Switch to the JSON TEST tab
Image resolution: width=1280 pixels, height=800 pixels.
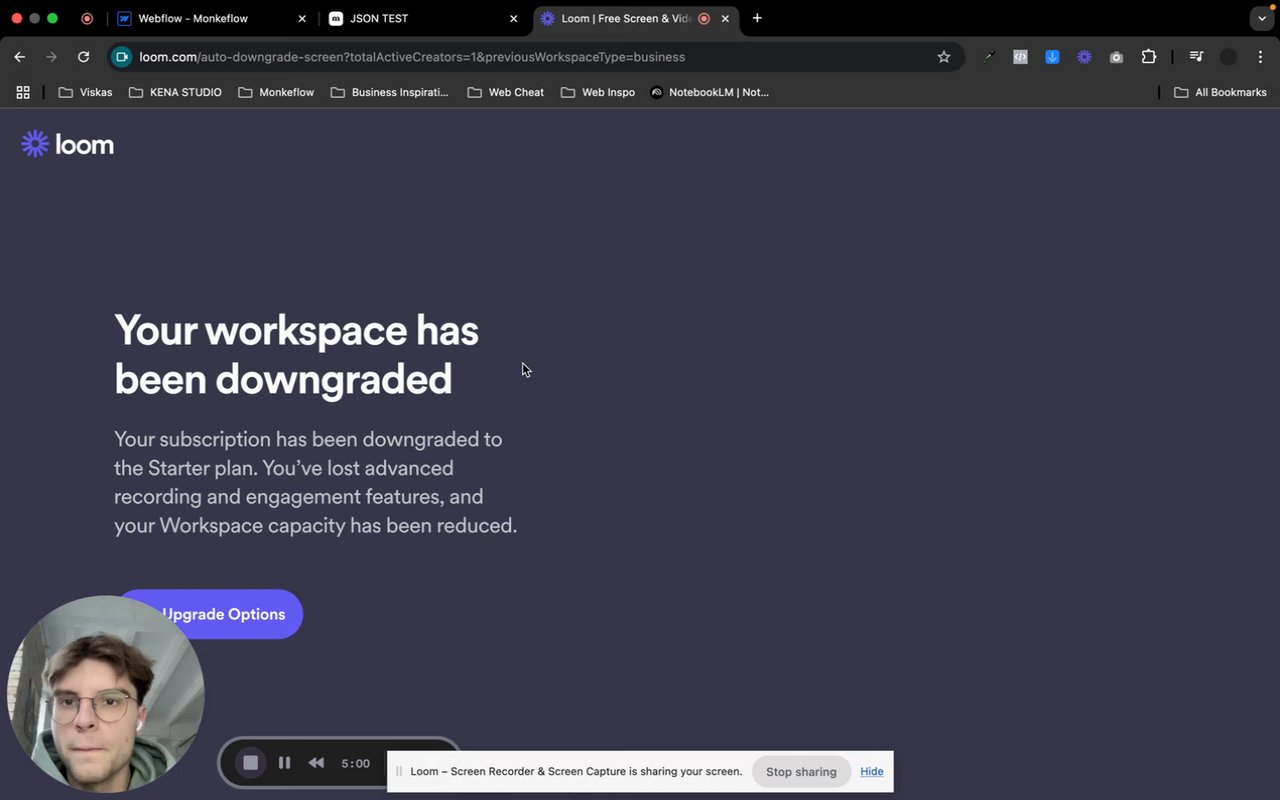point(422,18)
